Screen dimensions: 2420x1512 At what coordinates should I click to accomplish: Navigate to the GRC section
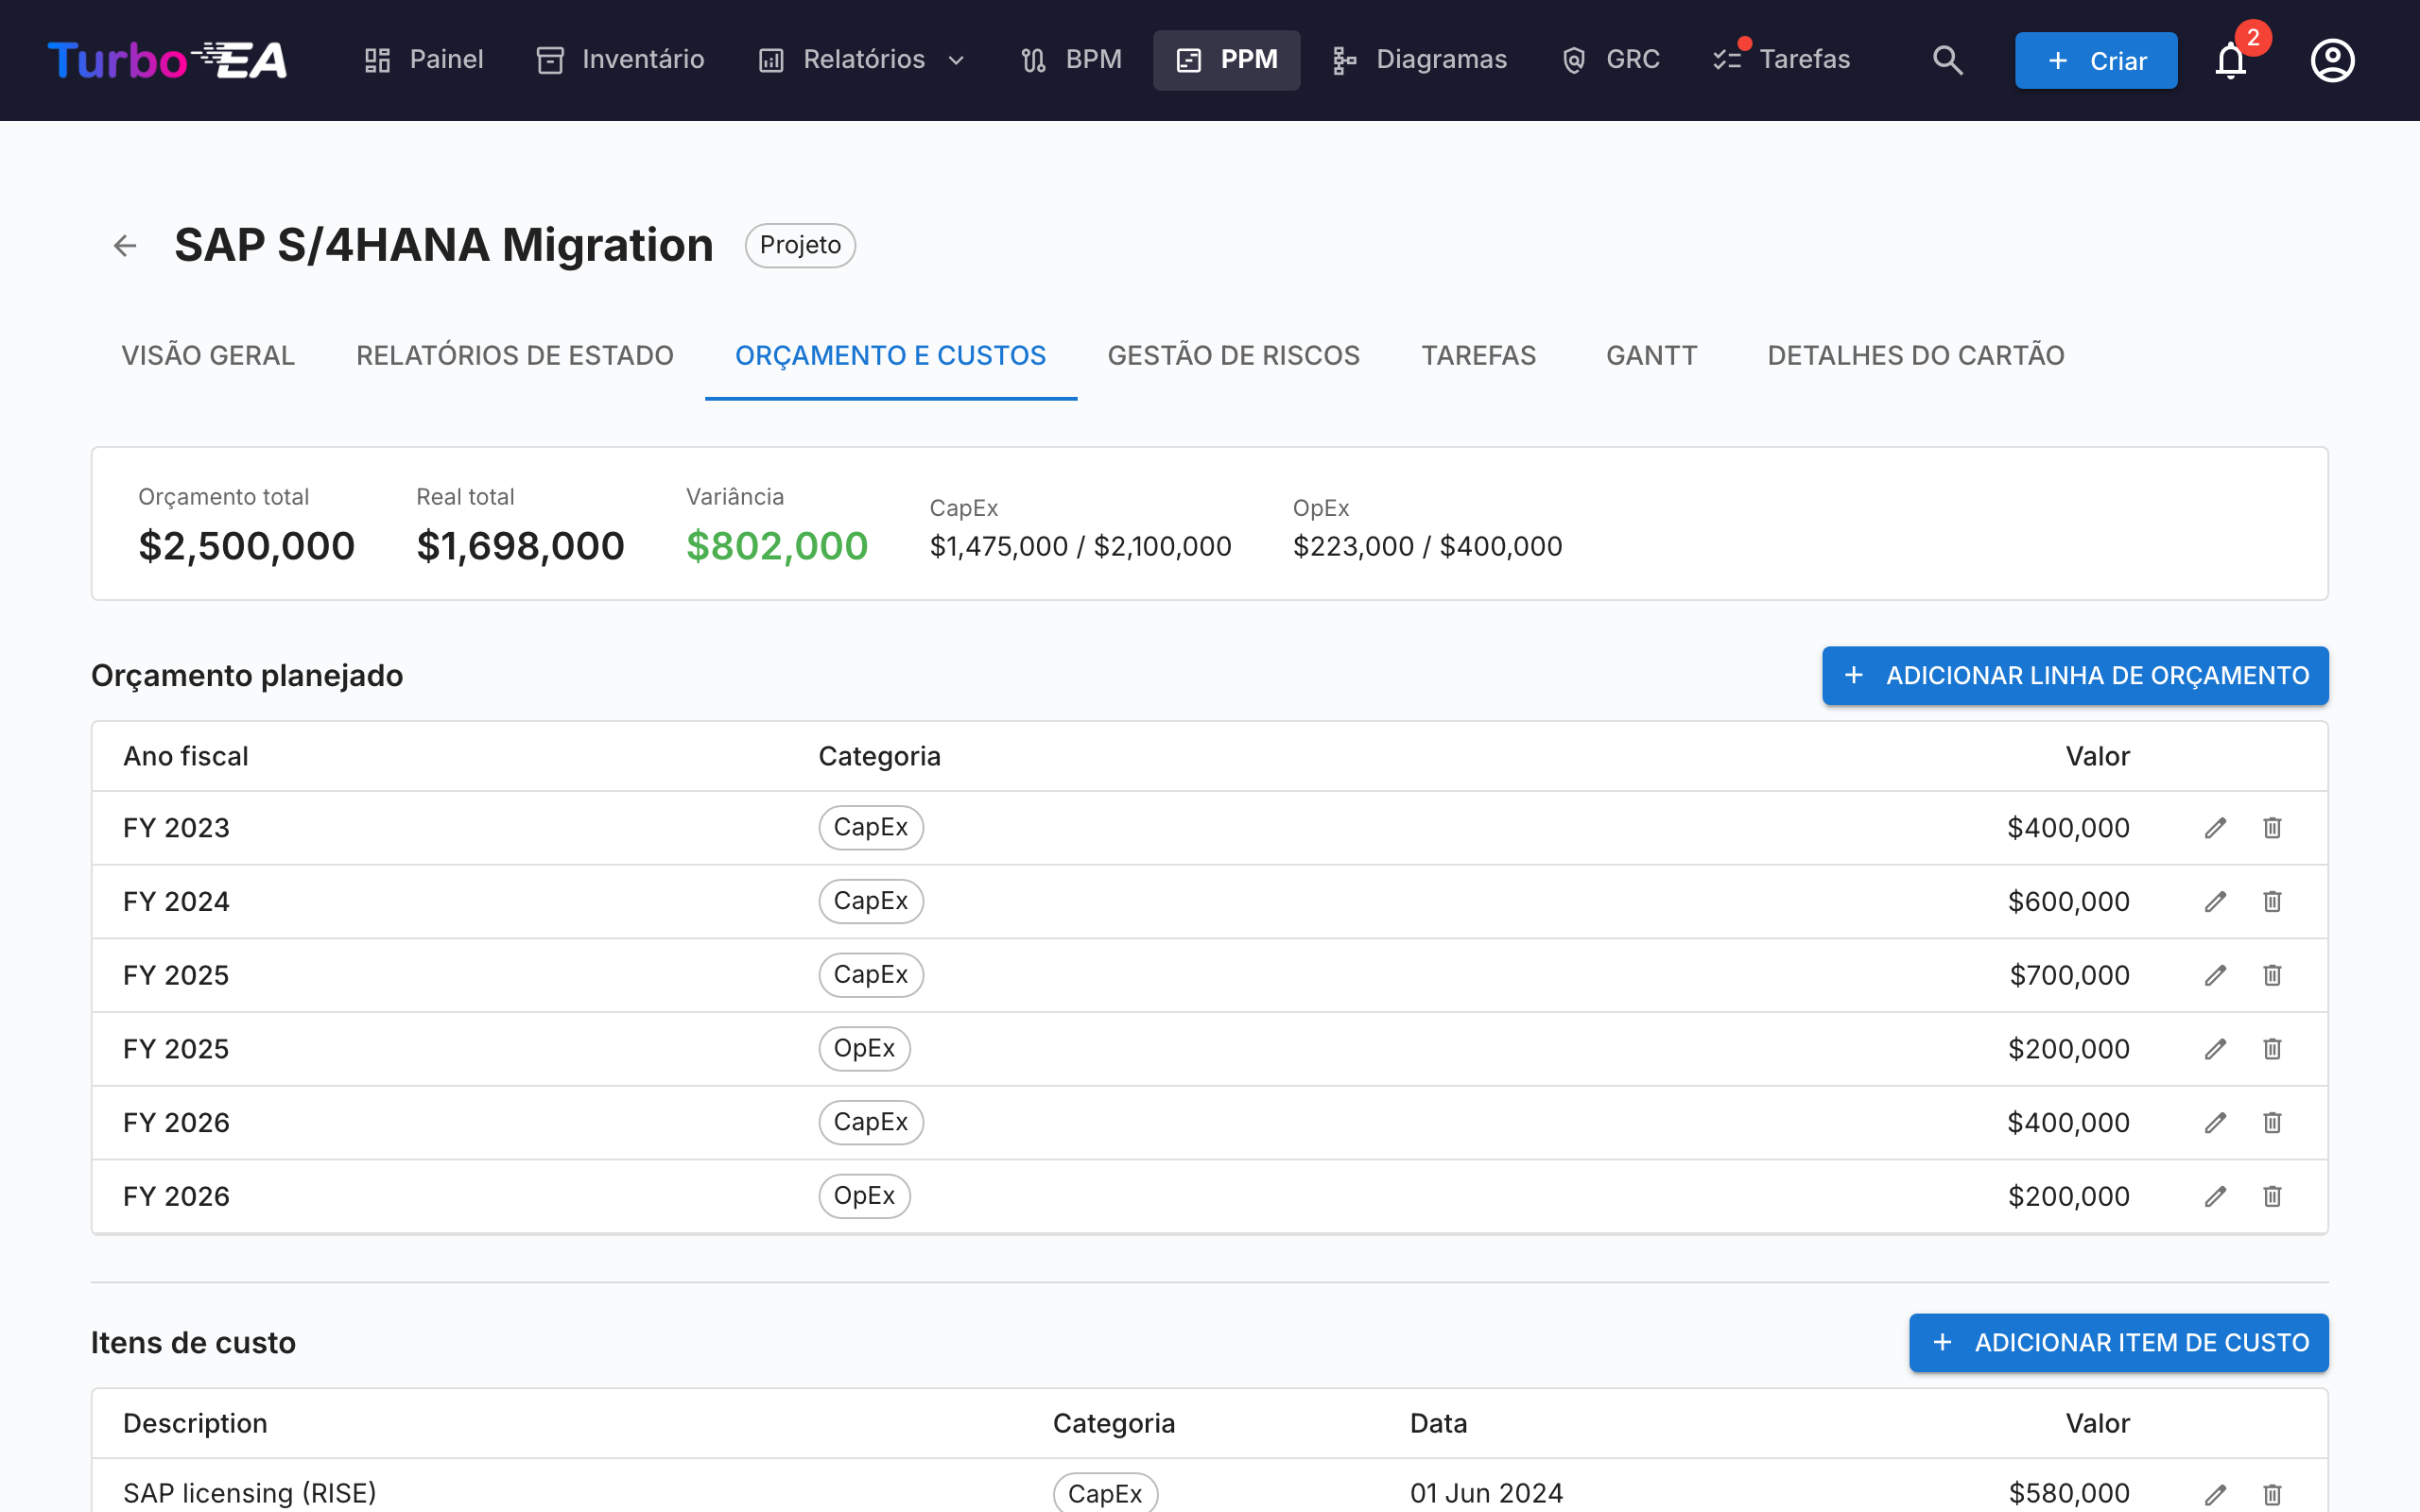click(1611, 60)
